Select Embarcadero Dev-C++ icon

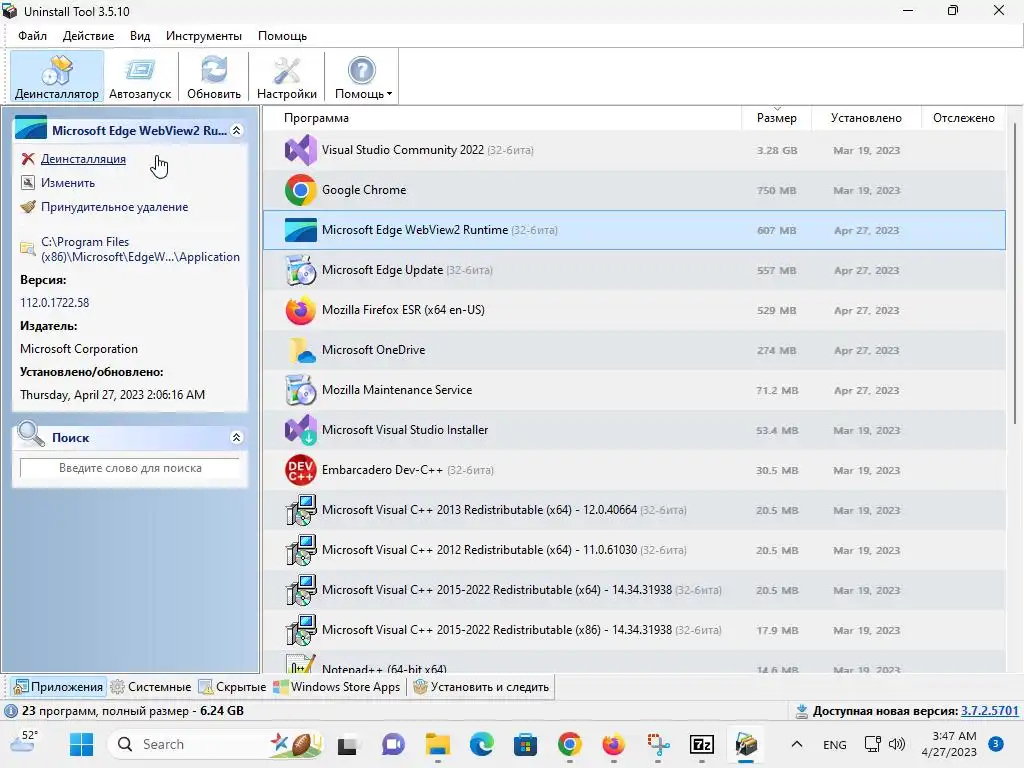coord(300,470)
